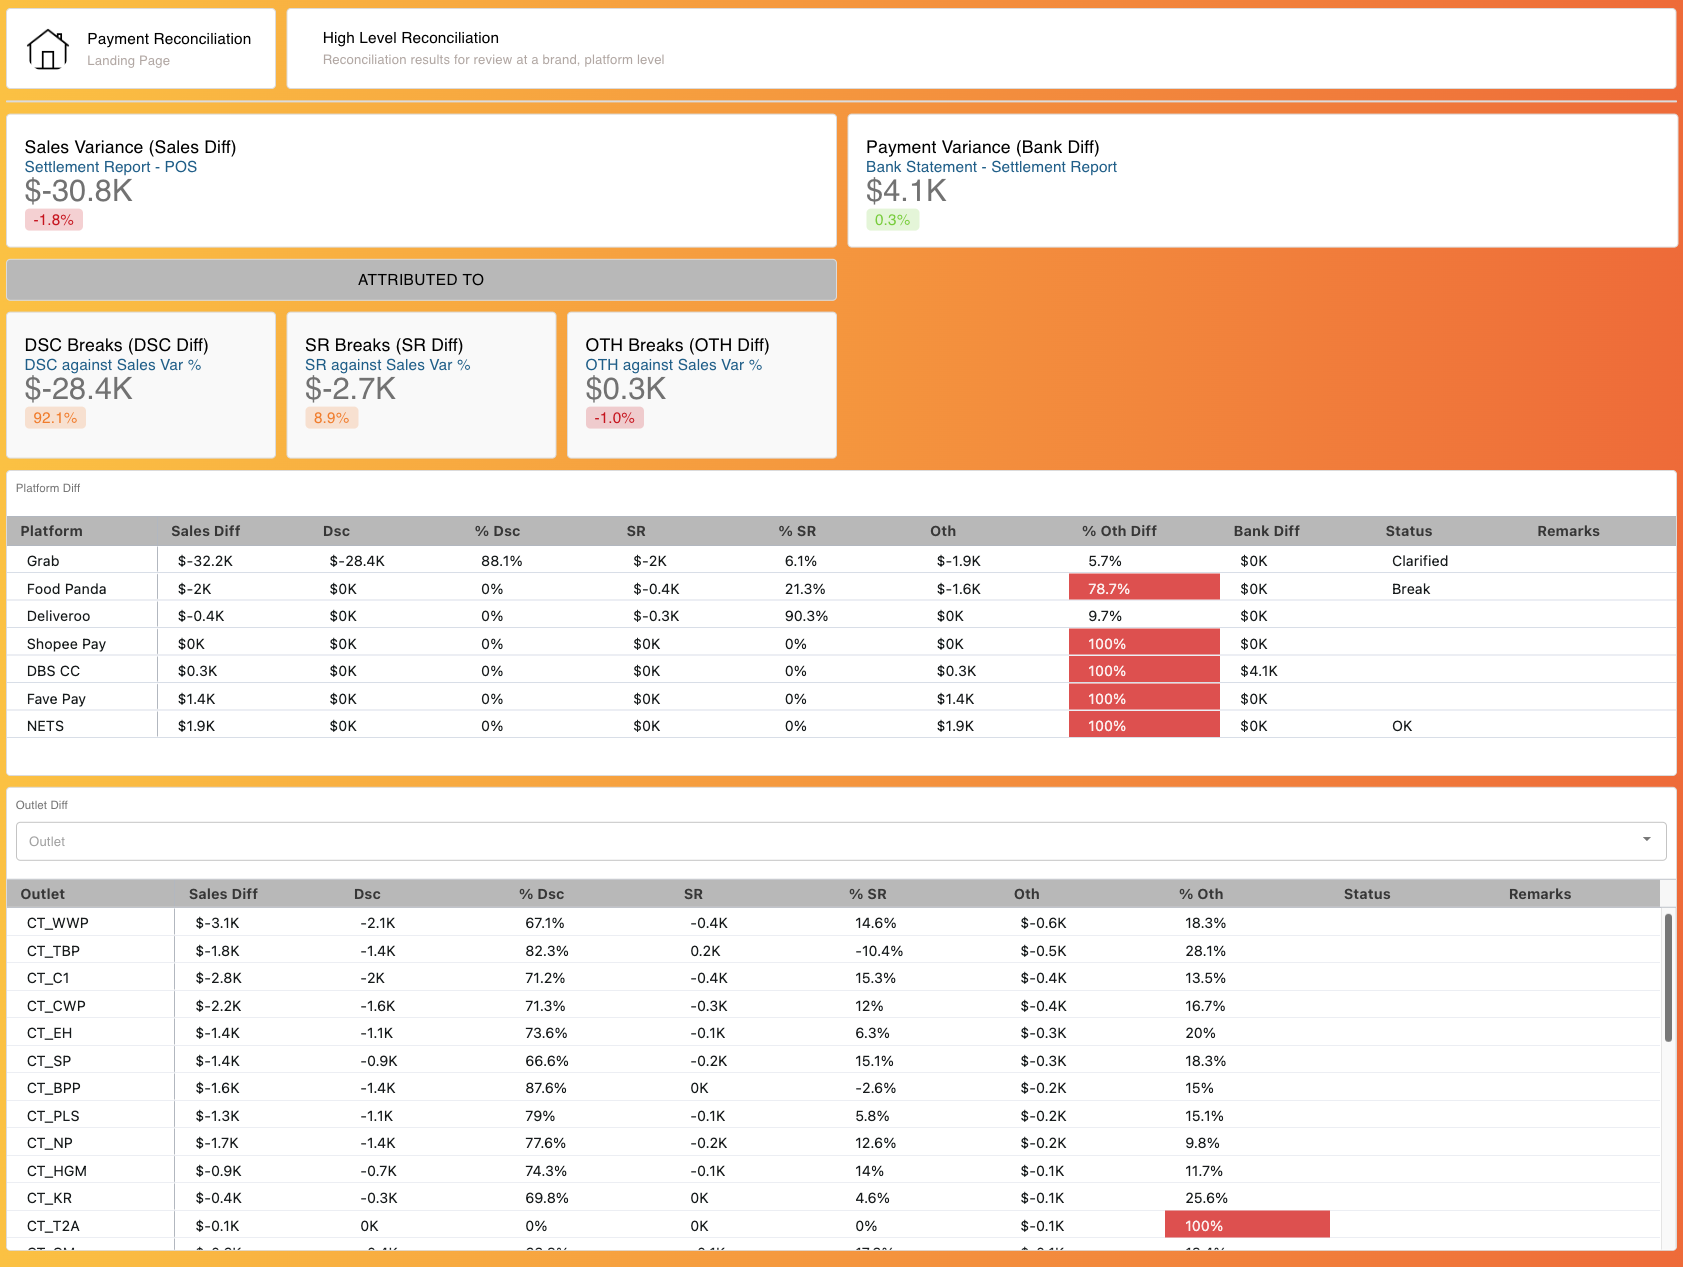Viewport: 1683px width, 1267px height.
Task: Select the CT_HGM outlet row
Action: (834, 1171)
